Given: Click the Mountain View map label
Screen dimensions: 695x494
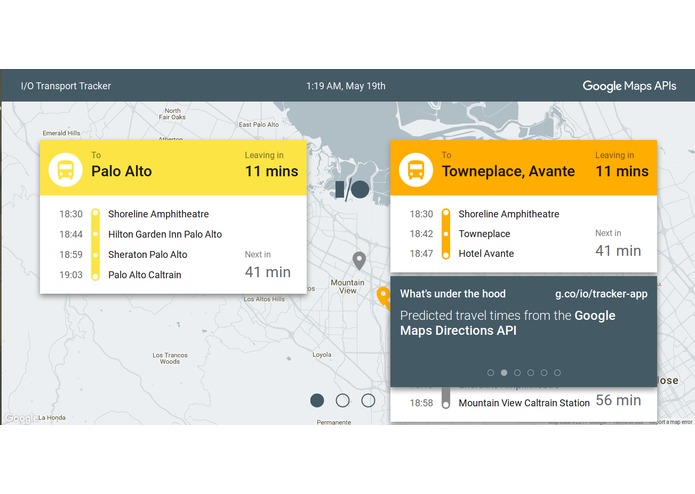Looking at the screenshot, I should tap(348, 287).
